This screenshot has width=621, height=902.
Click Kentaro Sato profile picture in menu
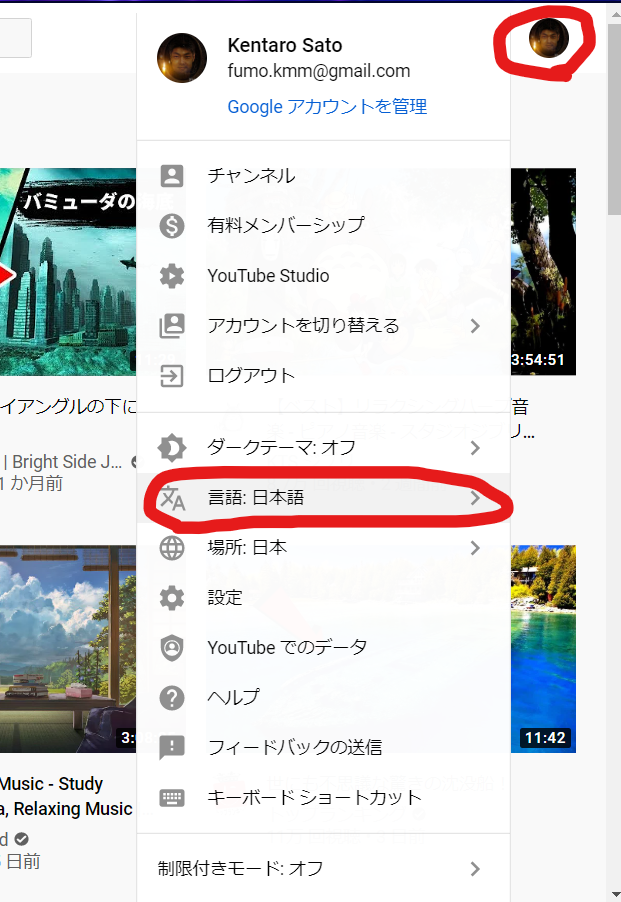(x=182, y=58)
